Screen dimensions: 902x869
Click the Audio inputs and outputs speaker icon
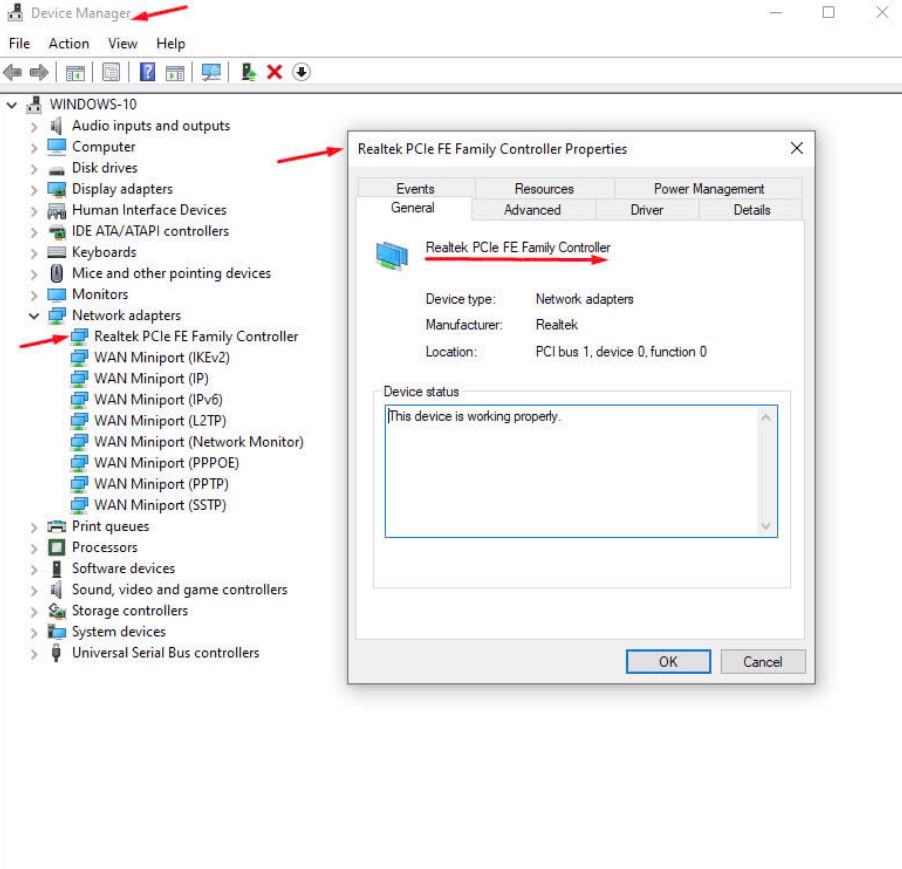[56, 125]
